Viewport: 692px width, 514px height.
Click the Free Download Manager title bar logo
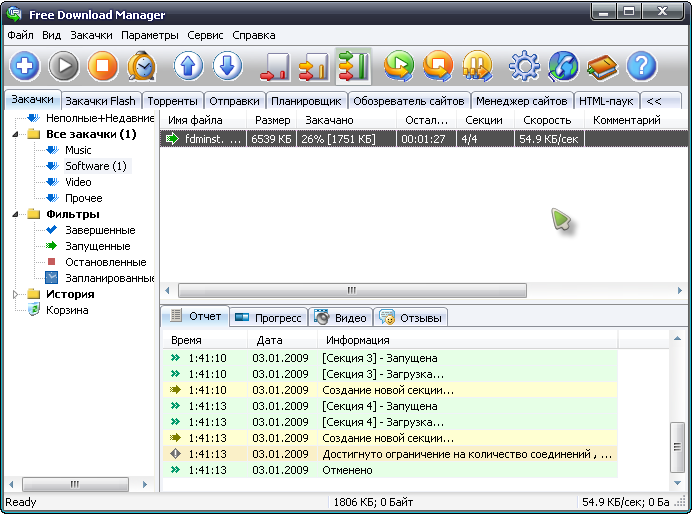point(14,14)
